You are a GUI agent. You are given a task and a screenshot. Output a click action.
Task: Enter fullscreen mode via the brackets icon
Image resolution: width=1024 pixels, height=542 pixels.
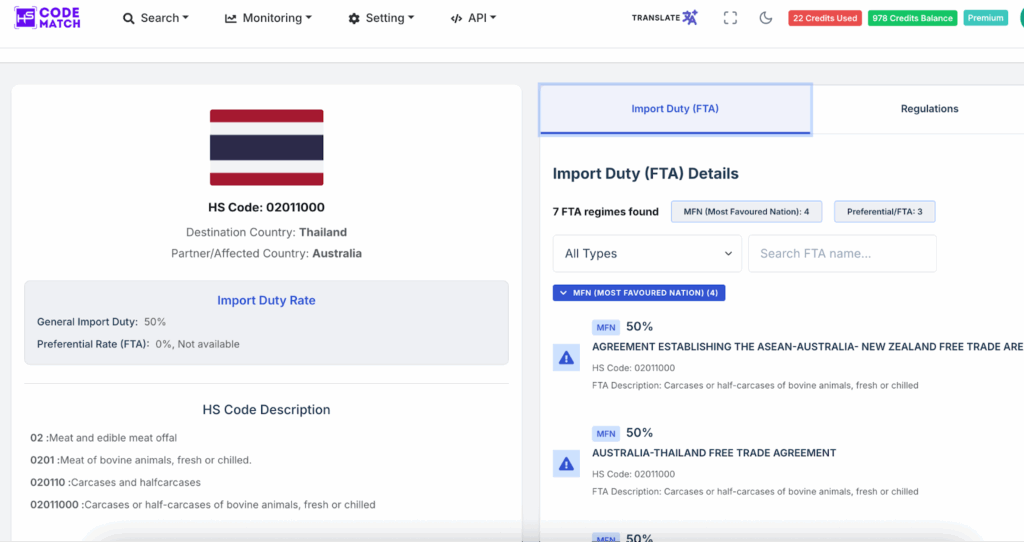(730, 18)
